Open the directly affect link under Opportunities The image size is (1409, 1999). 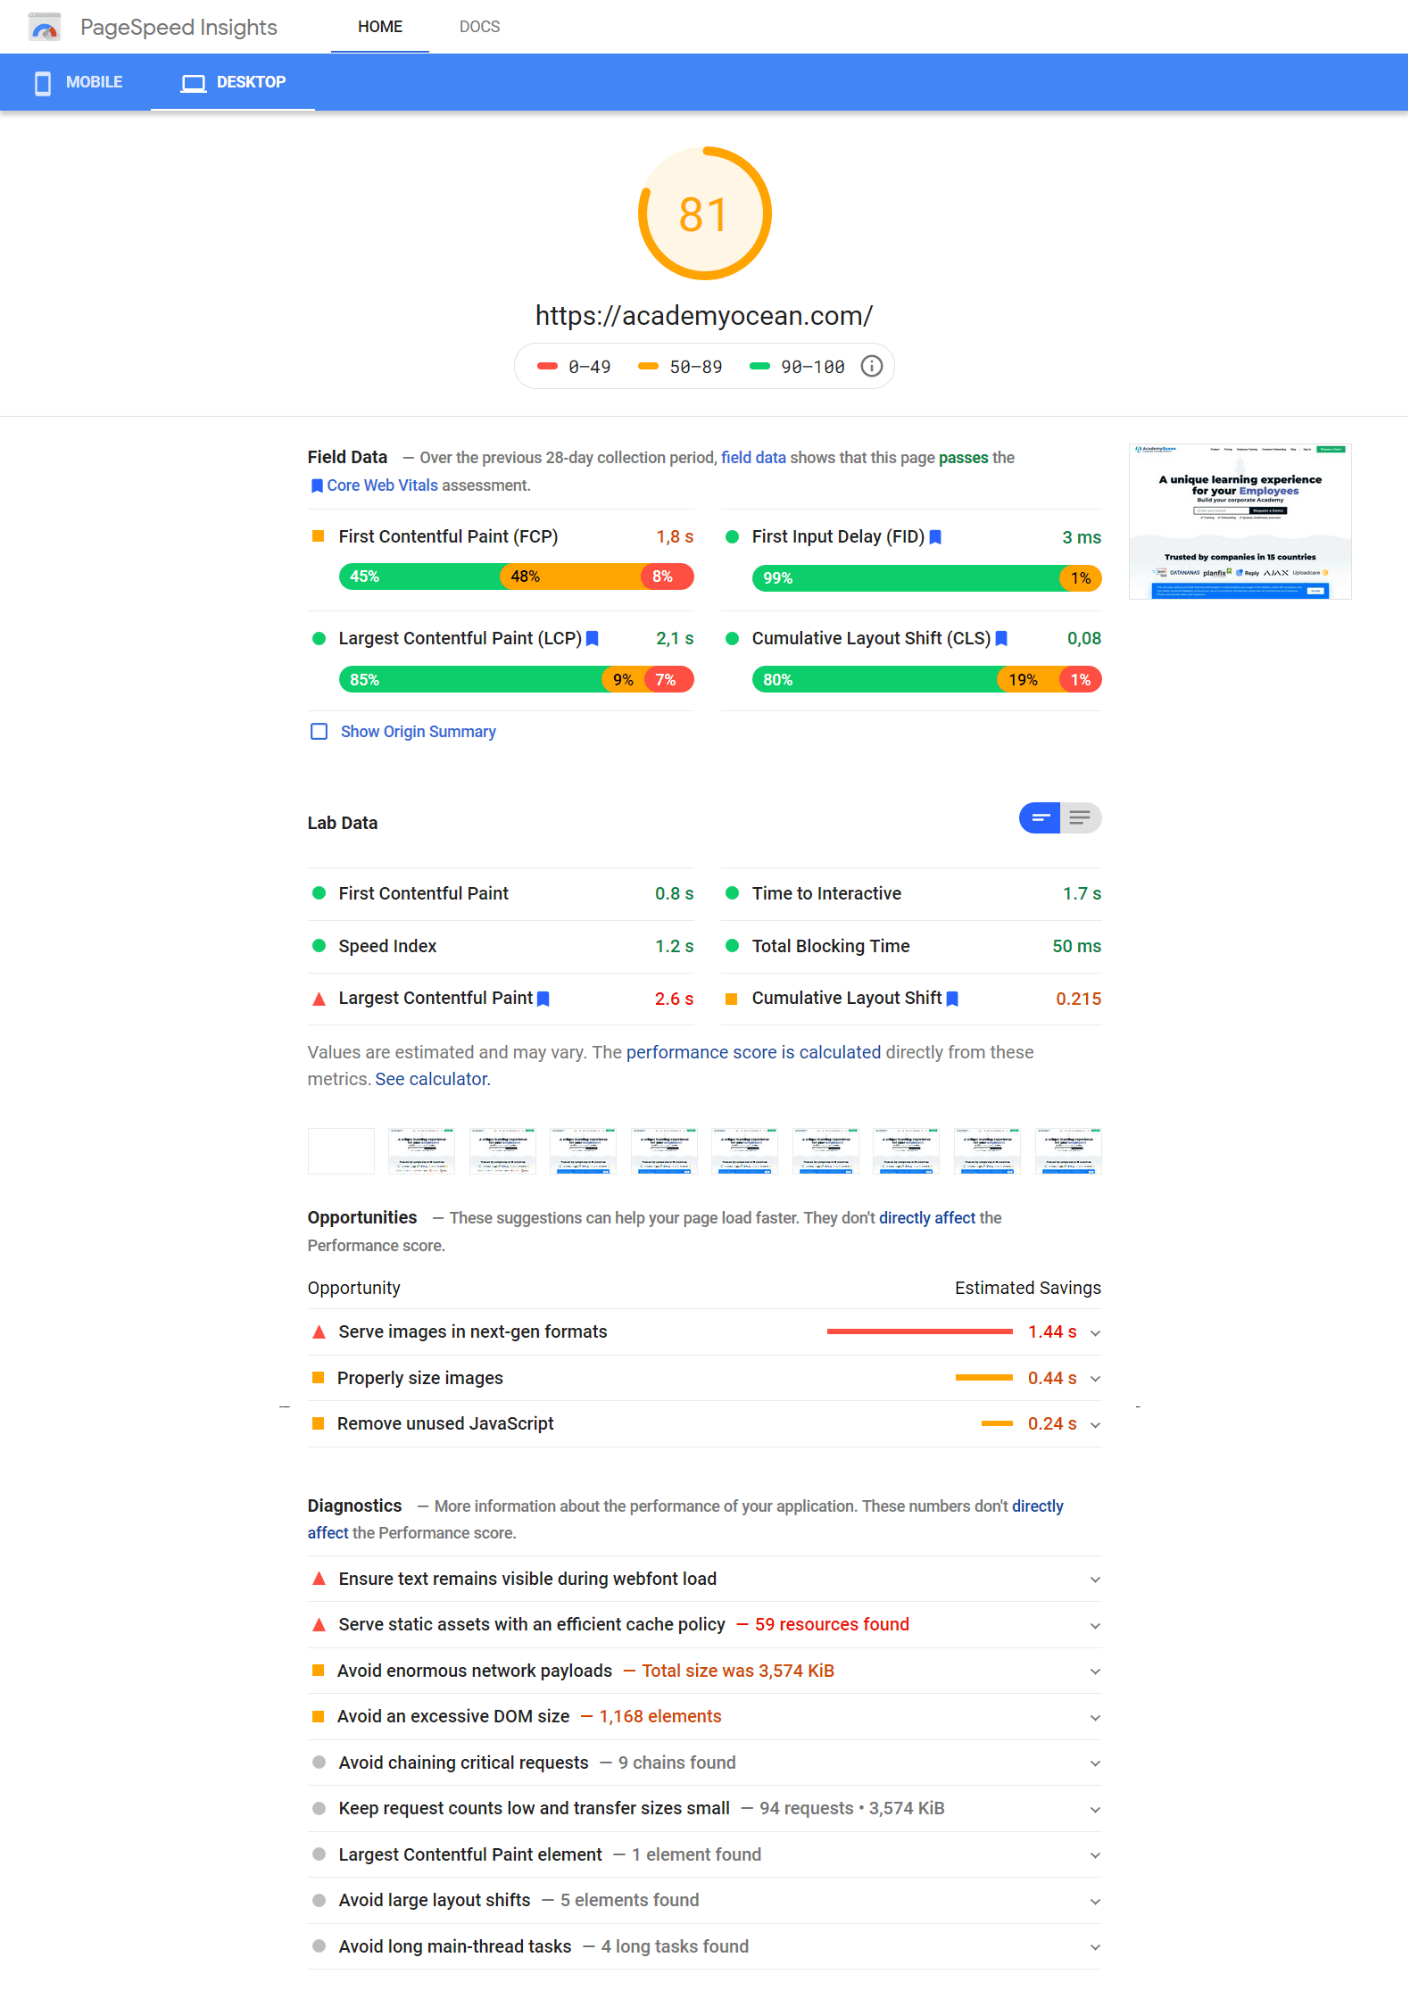pyautogui.click(x=927, y=1218)
